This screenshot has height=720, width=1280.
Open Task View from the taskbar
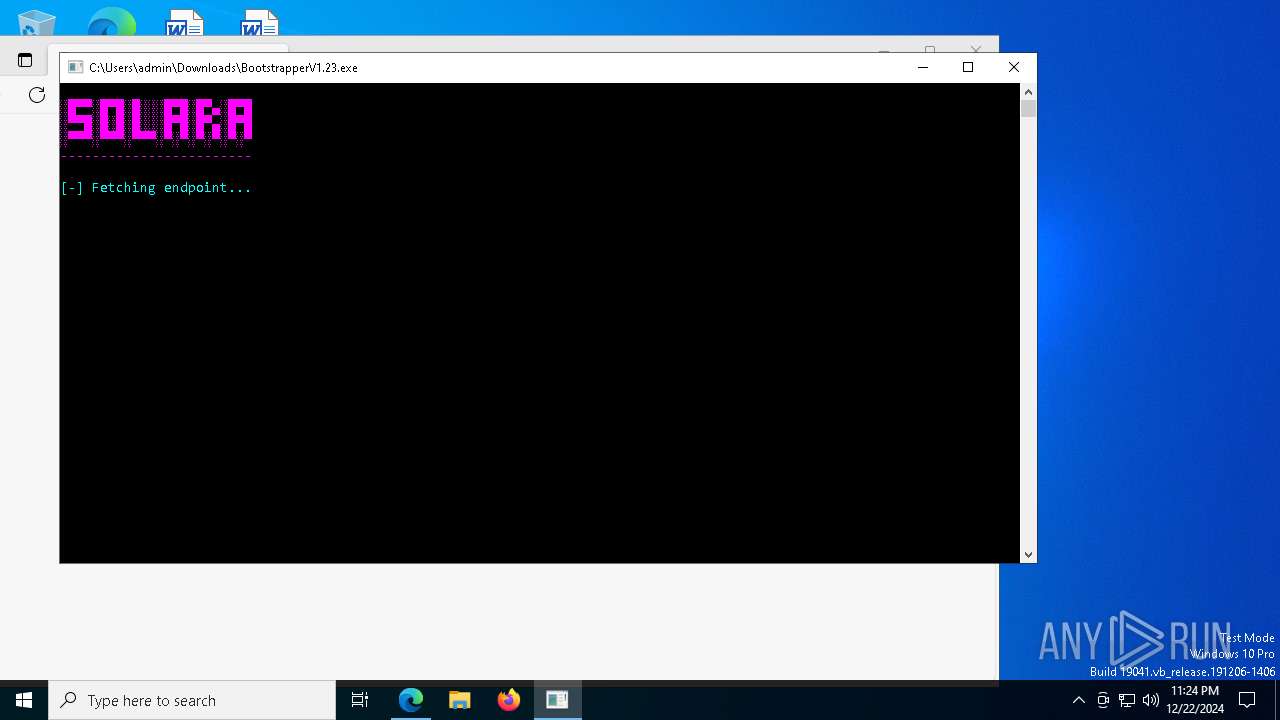coord(360,700)
